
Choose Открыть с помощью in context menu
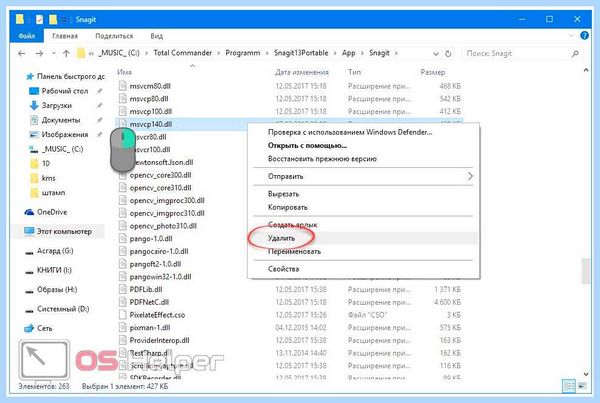[x=363, y=145]
